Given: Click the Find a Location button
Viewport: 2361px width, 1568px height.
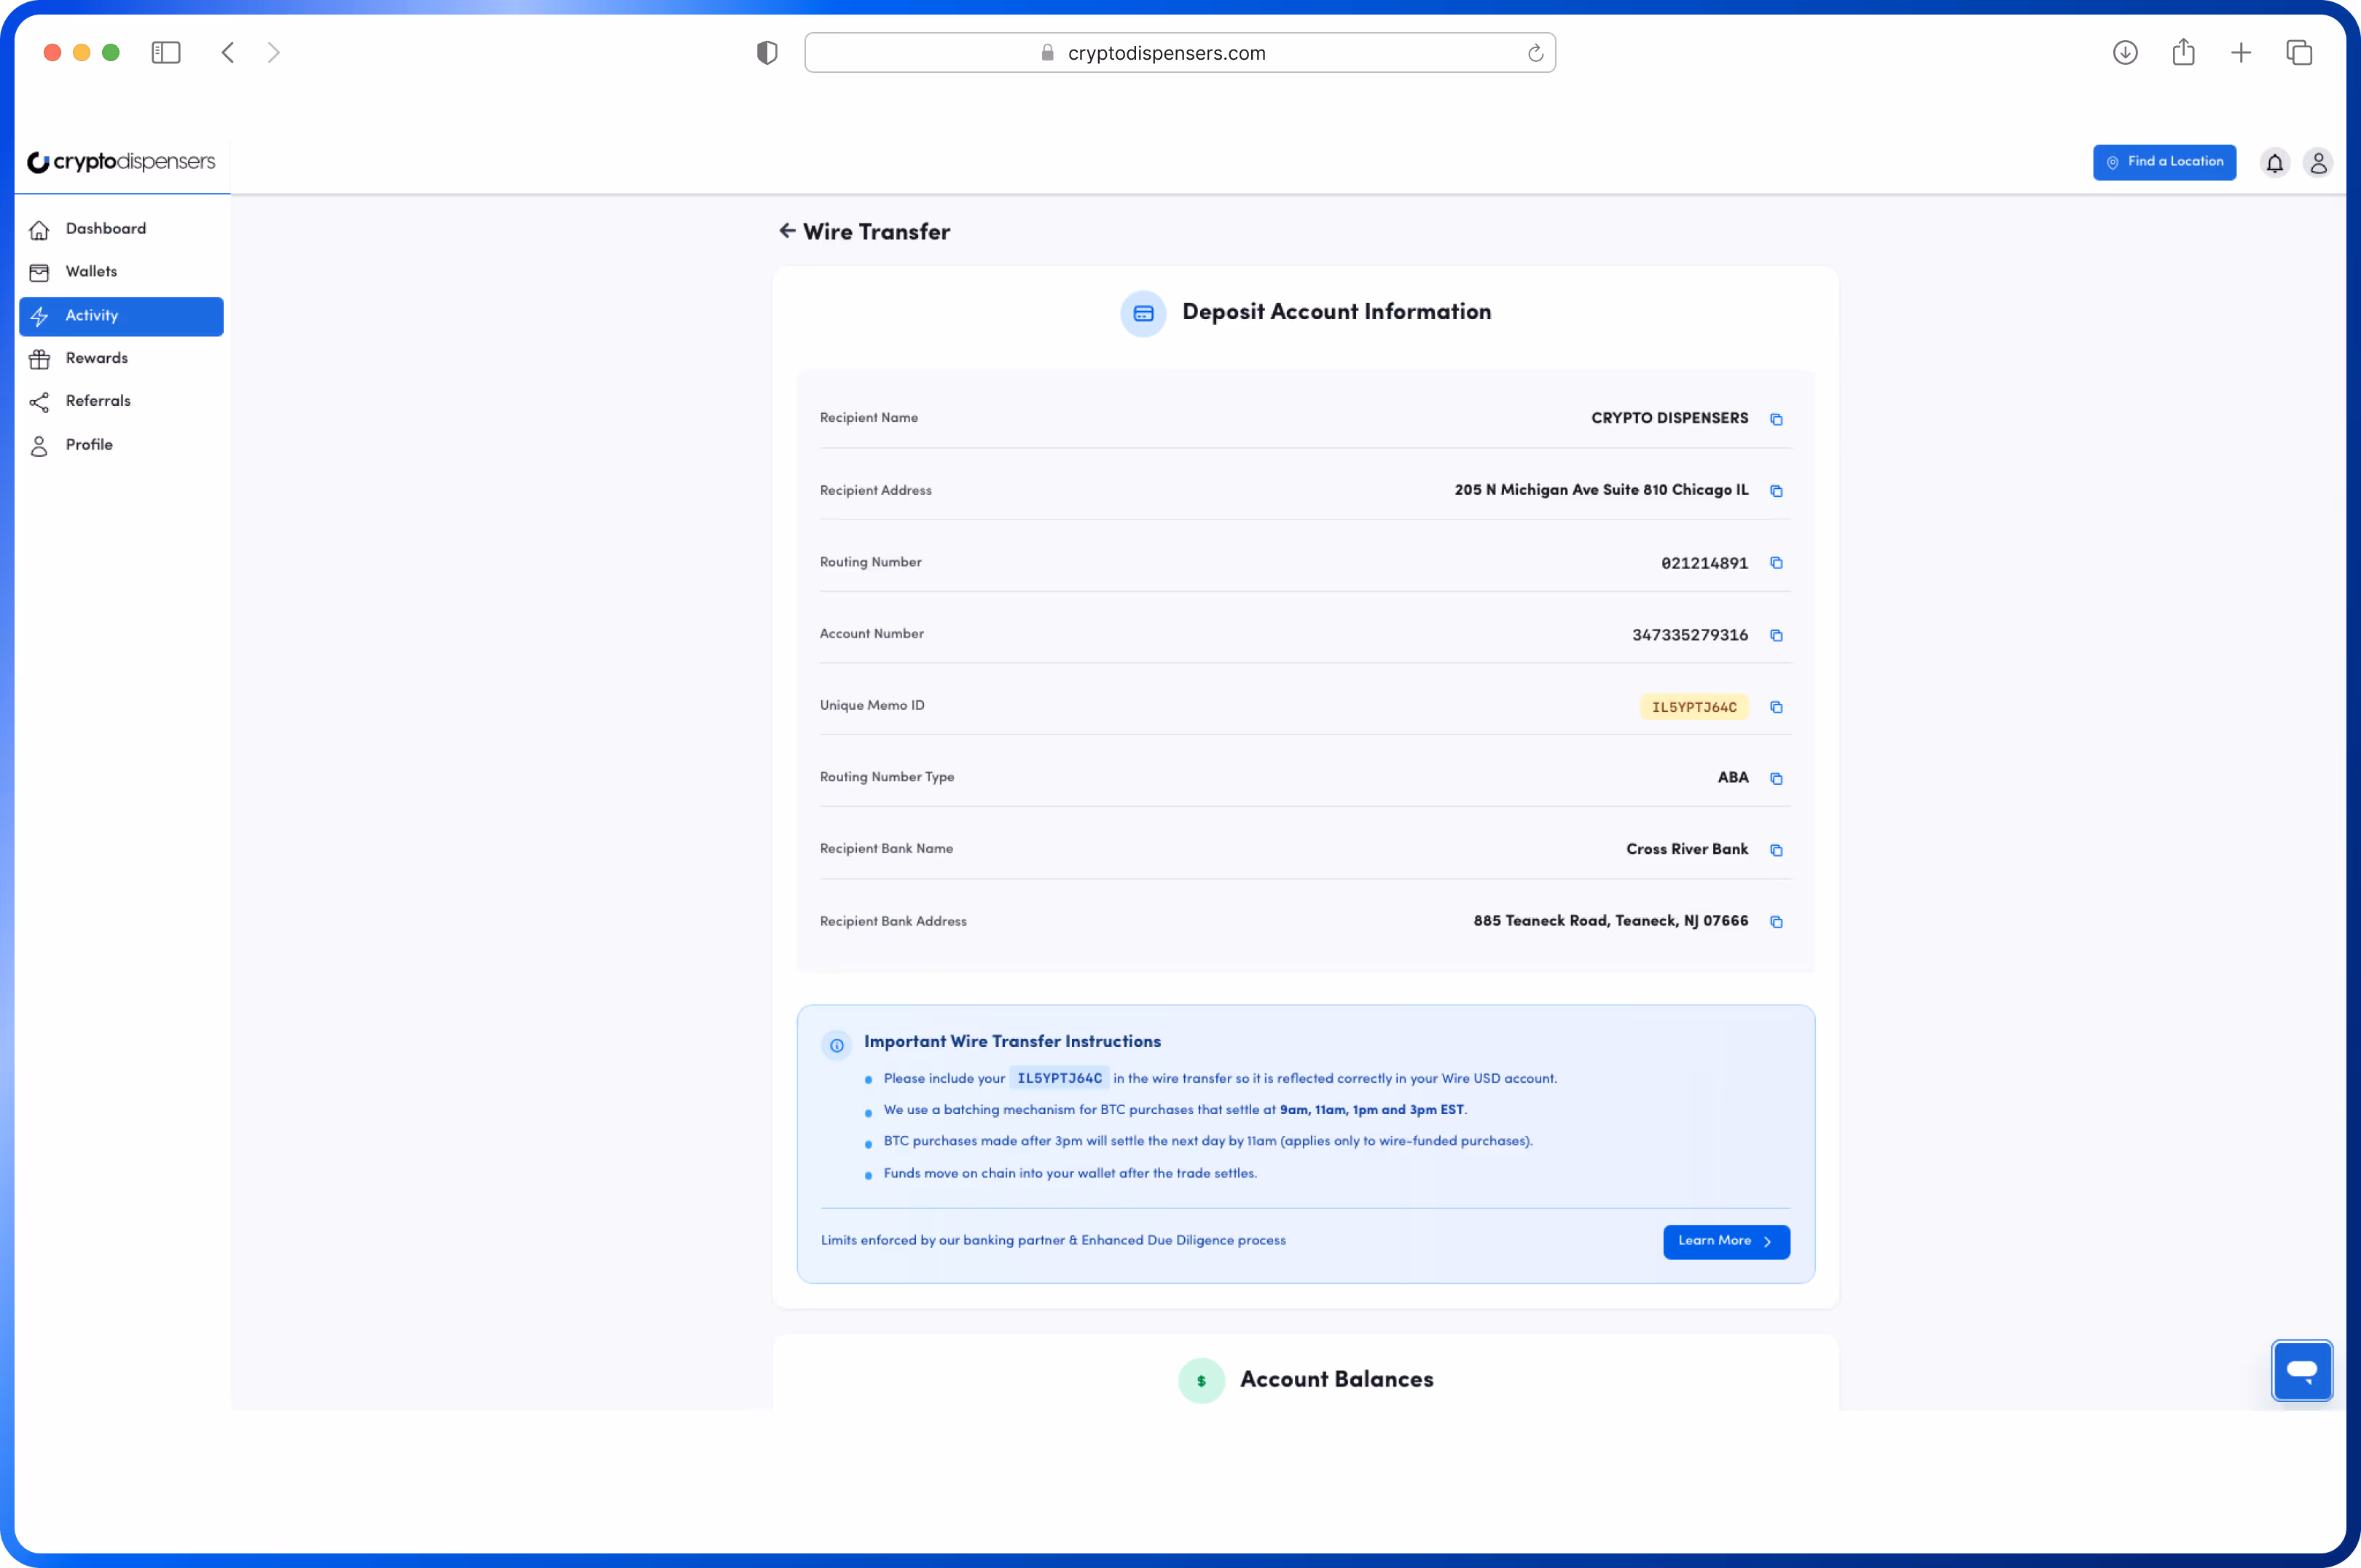Looking at the screenshot, I should pos(2164,162).
